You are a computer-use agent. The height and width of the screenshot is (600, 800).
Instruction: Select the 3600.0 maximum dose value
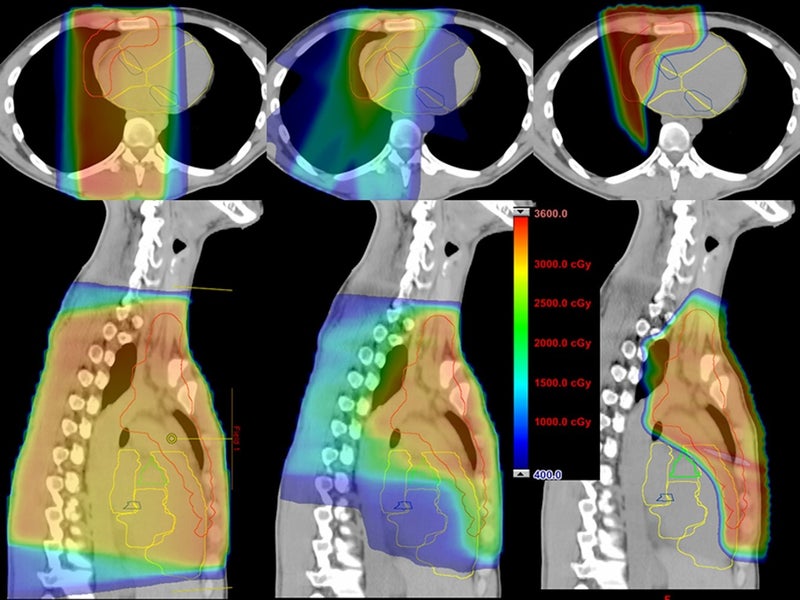[x=551, y=213]
